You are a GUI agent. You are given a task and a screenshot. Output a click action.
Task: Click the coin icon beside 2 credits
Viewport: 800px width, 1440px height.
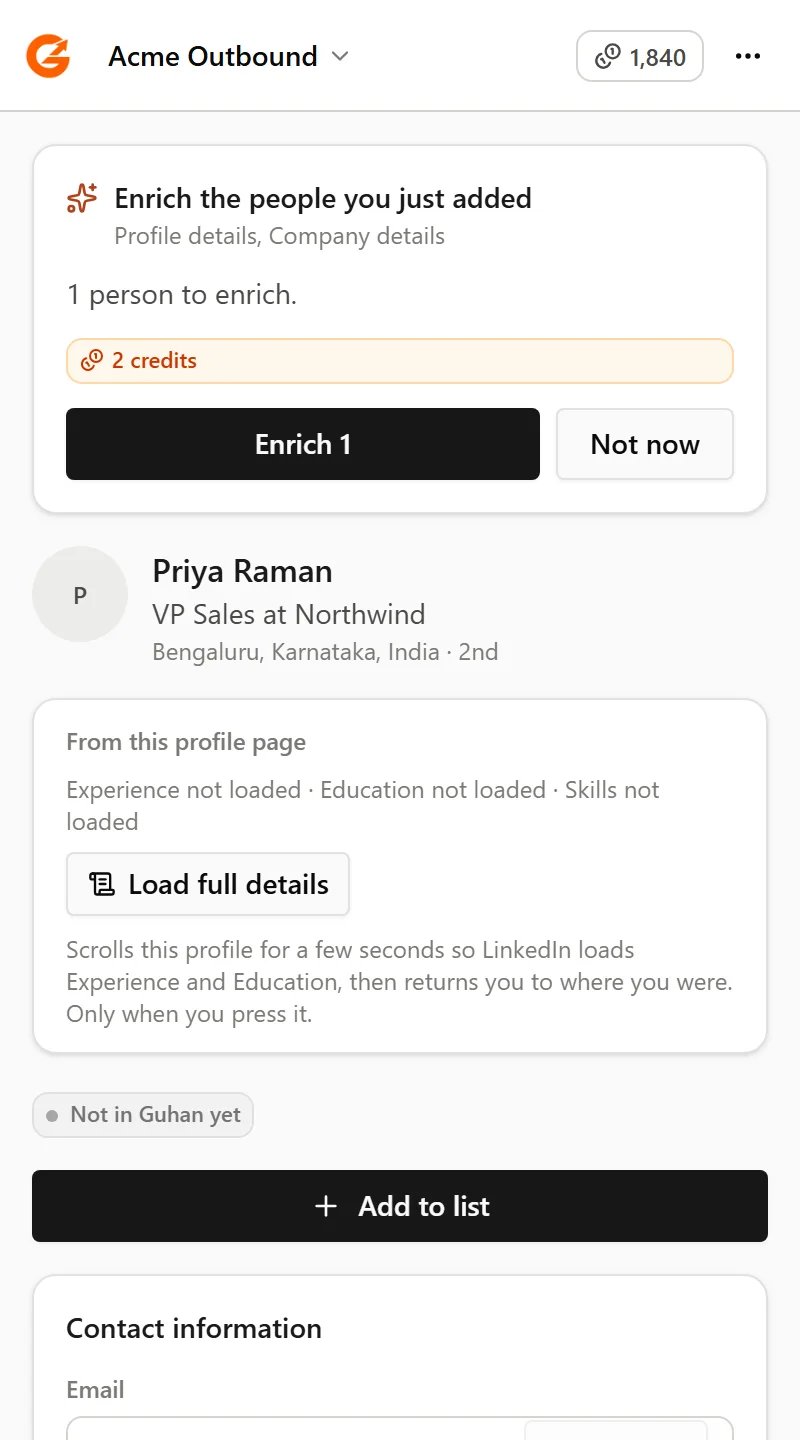92,361
